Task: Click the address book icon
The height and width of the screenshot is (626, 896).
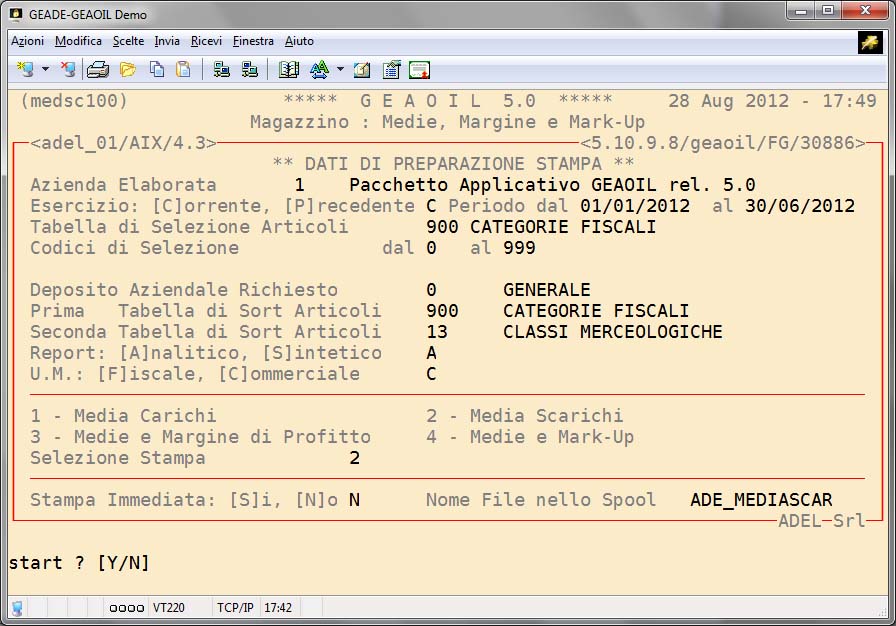Action: pos(289,70)
